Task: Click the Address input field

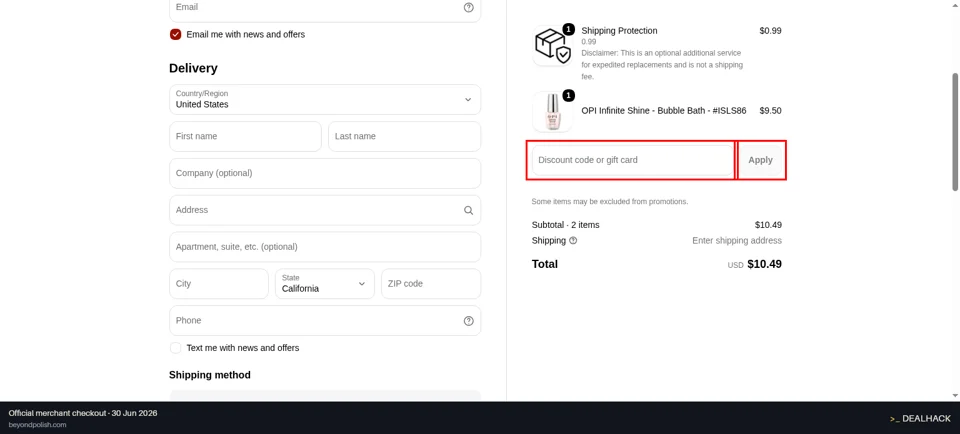Action: 325,210
